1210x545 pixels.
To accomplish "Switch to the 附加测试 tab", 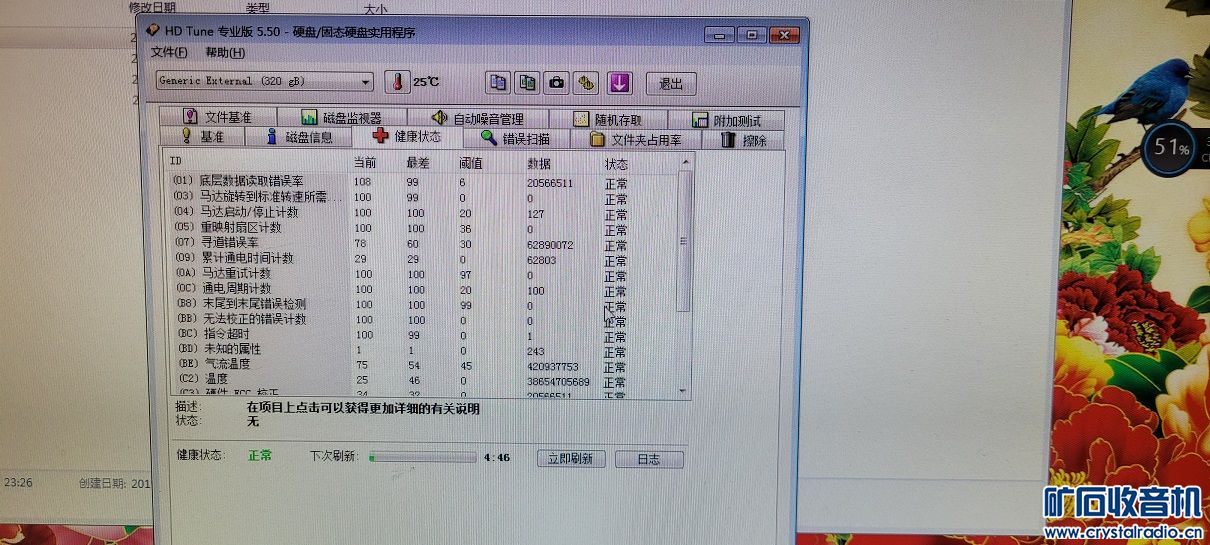I will point(727,119).
